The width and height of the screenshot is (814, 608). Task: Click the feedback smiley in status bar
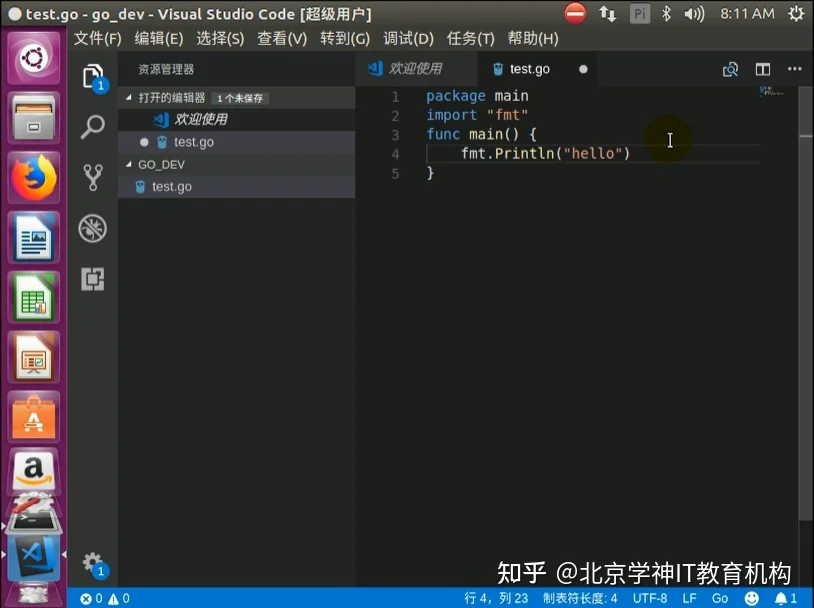(752, 599)
